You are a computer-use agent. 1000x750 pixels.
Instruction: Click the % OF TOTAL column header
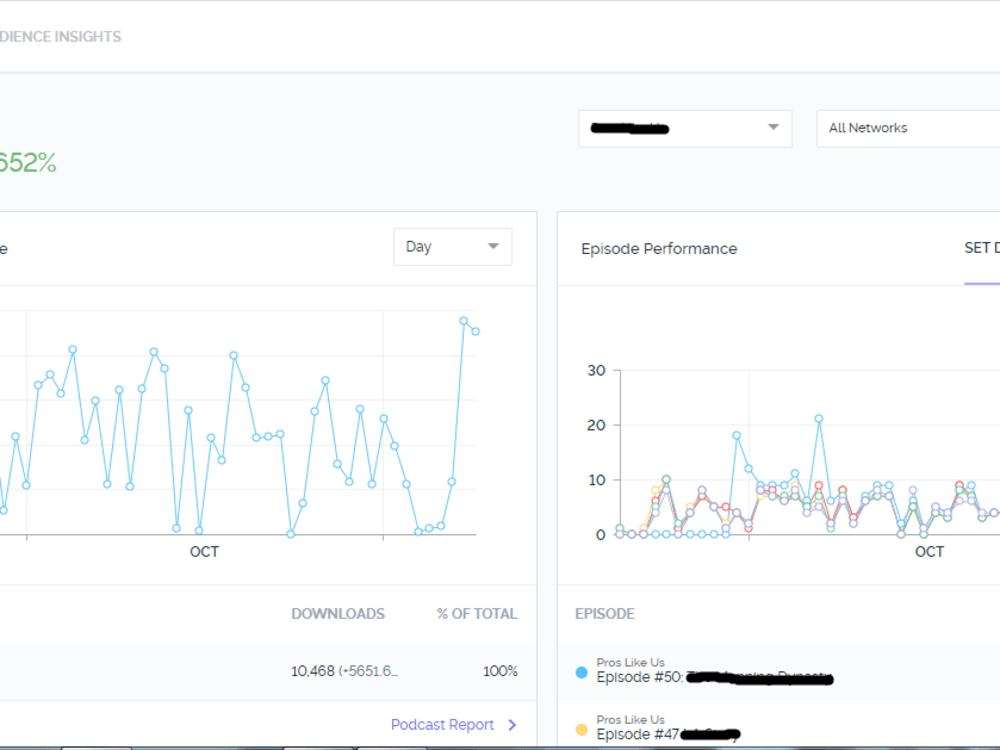tap(477, 614)
